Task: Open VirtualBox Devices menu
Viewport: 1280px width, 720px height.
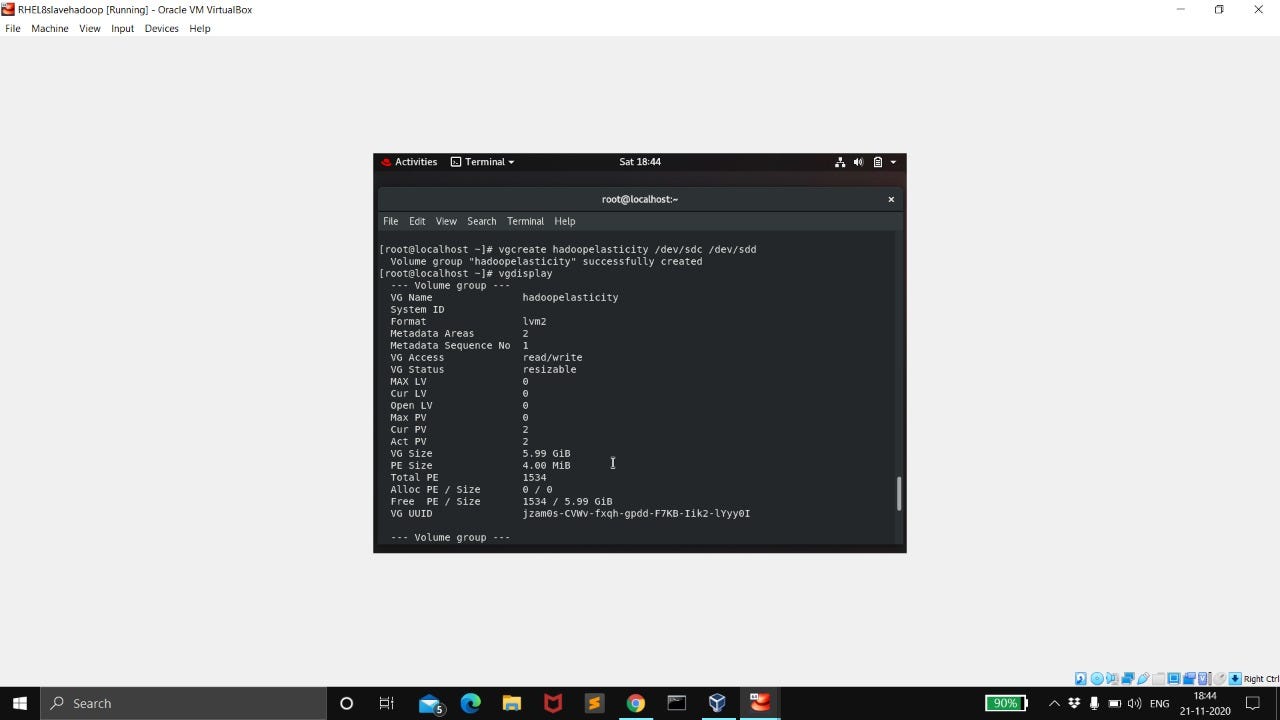Action: [x=161, y=28]
